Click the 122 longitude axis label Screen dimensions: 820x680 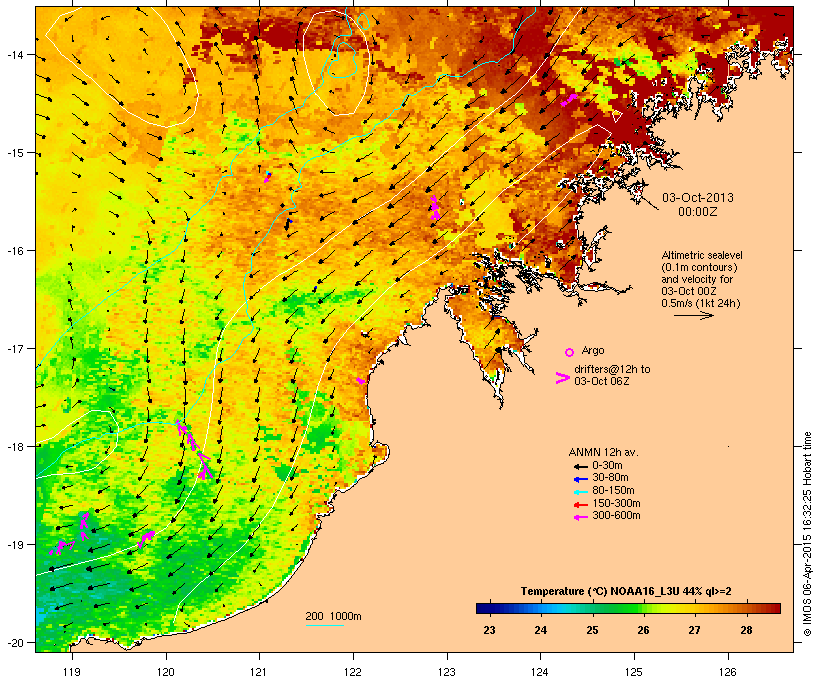coord(353,672)
